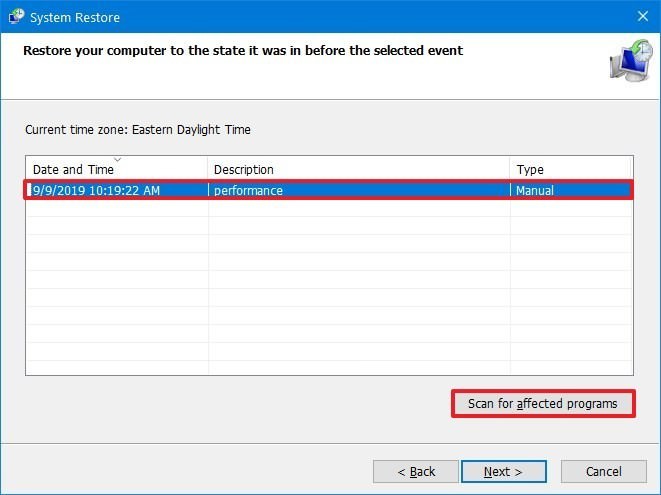Click first empty row below performance entry
661x495 pixels.
pos(330,208)
